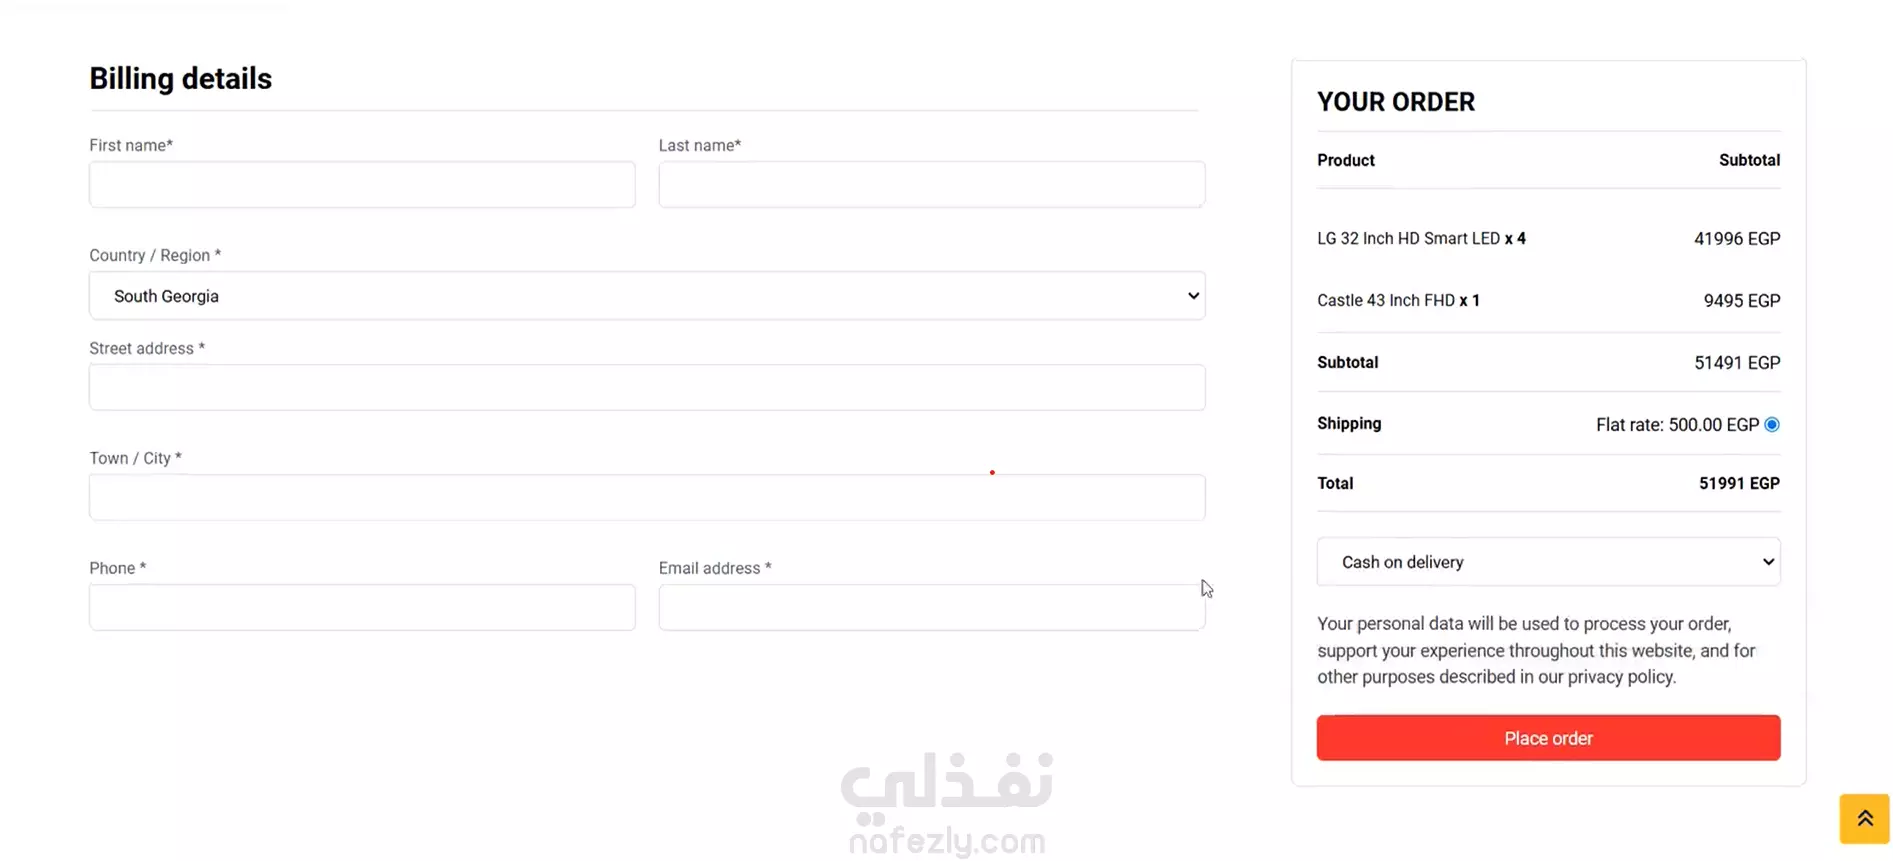Select the Town / City input
Screen dimensions: 1893x861
click(x=647, y=498)
